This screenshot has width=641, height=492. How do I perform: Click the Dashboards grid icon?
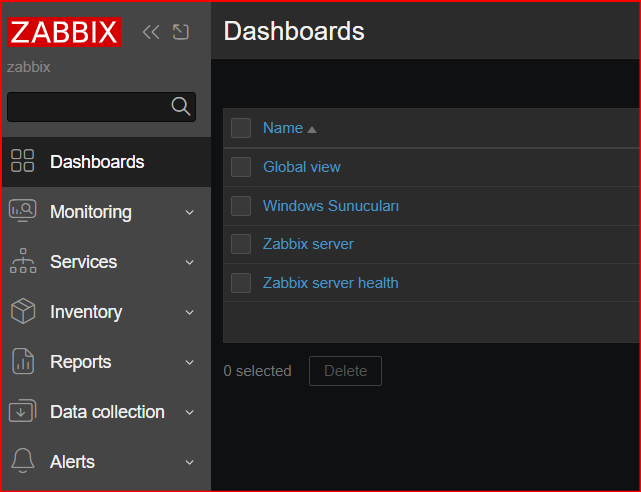22,161
